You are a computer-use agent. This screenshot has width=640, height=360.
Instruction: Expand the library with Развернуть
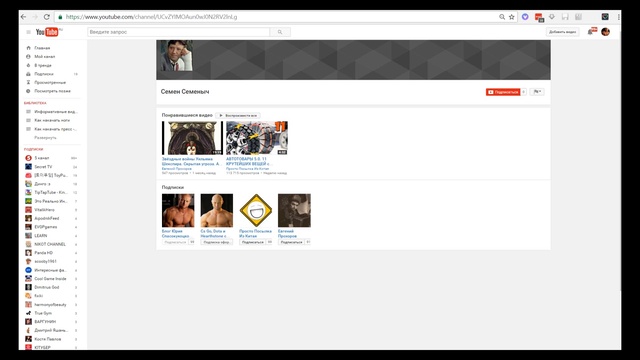[45, 138]
